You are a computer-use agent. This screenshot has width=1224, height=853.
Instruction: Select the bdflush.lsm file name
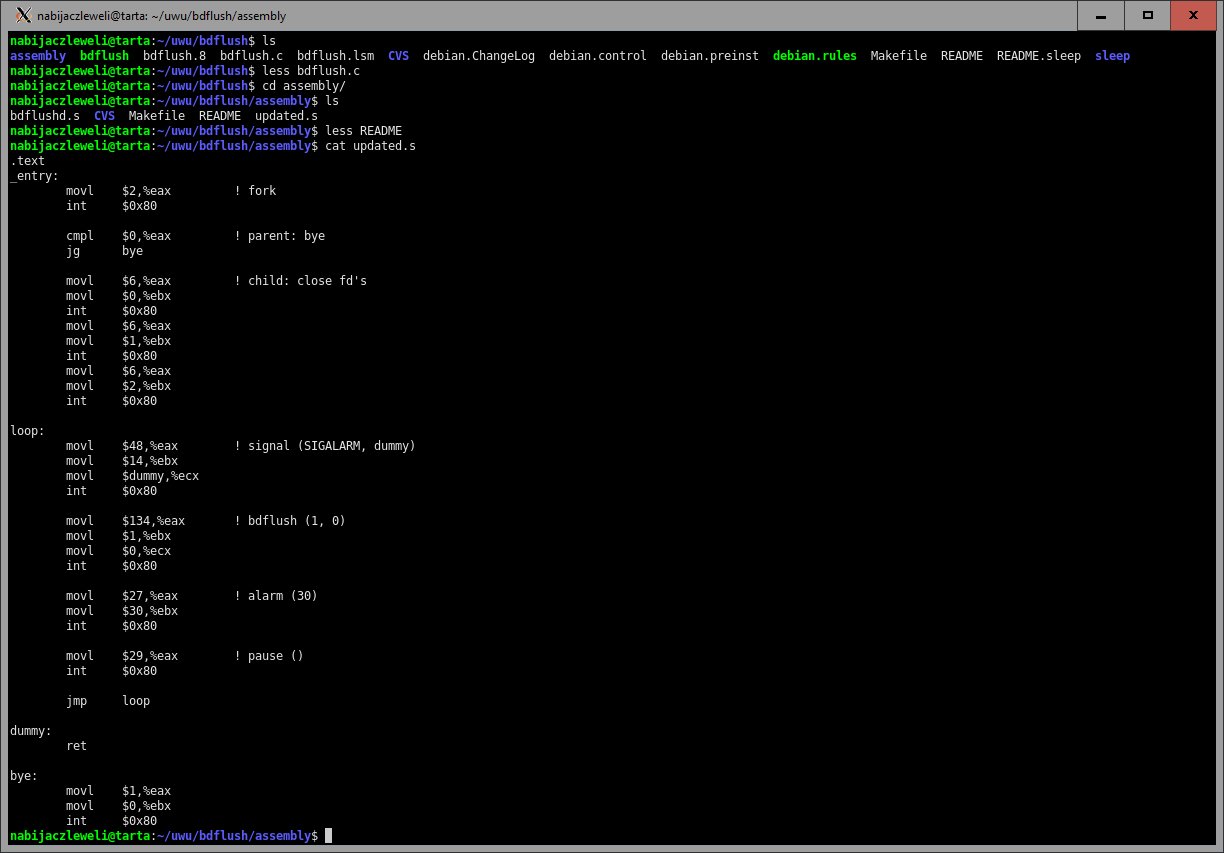point(335,56)
